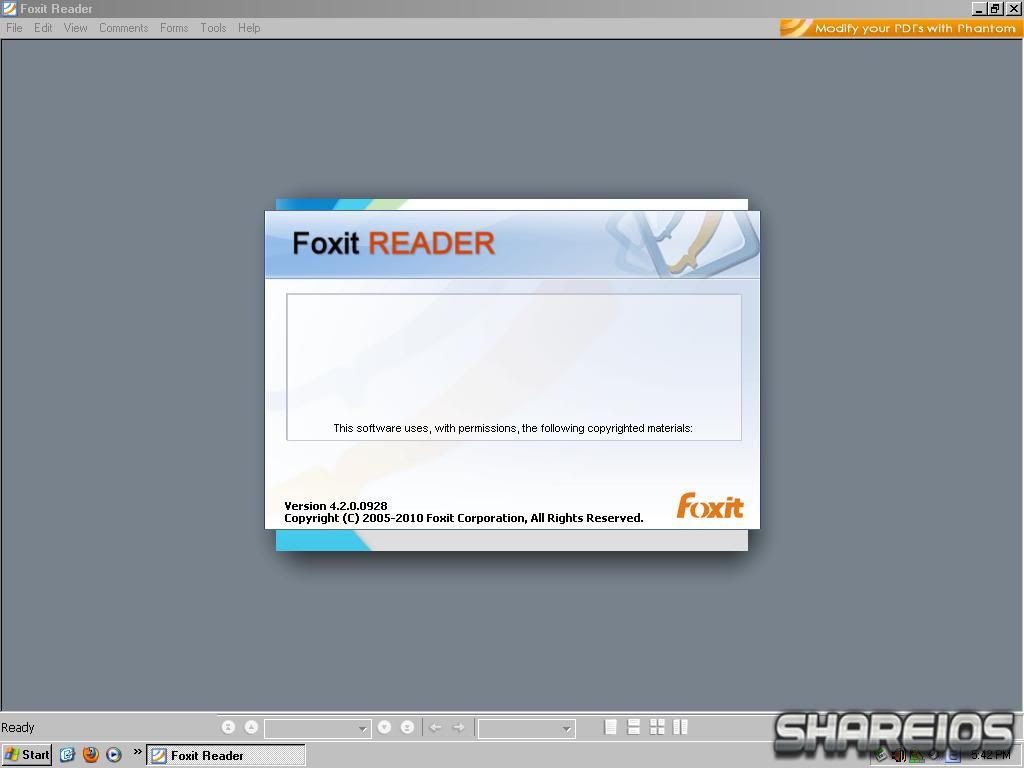
Task: Launch Firefox from quick launch
Action: [x=91, y=755]
